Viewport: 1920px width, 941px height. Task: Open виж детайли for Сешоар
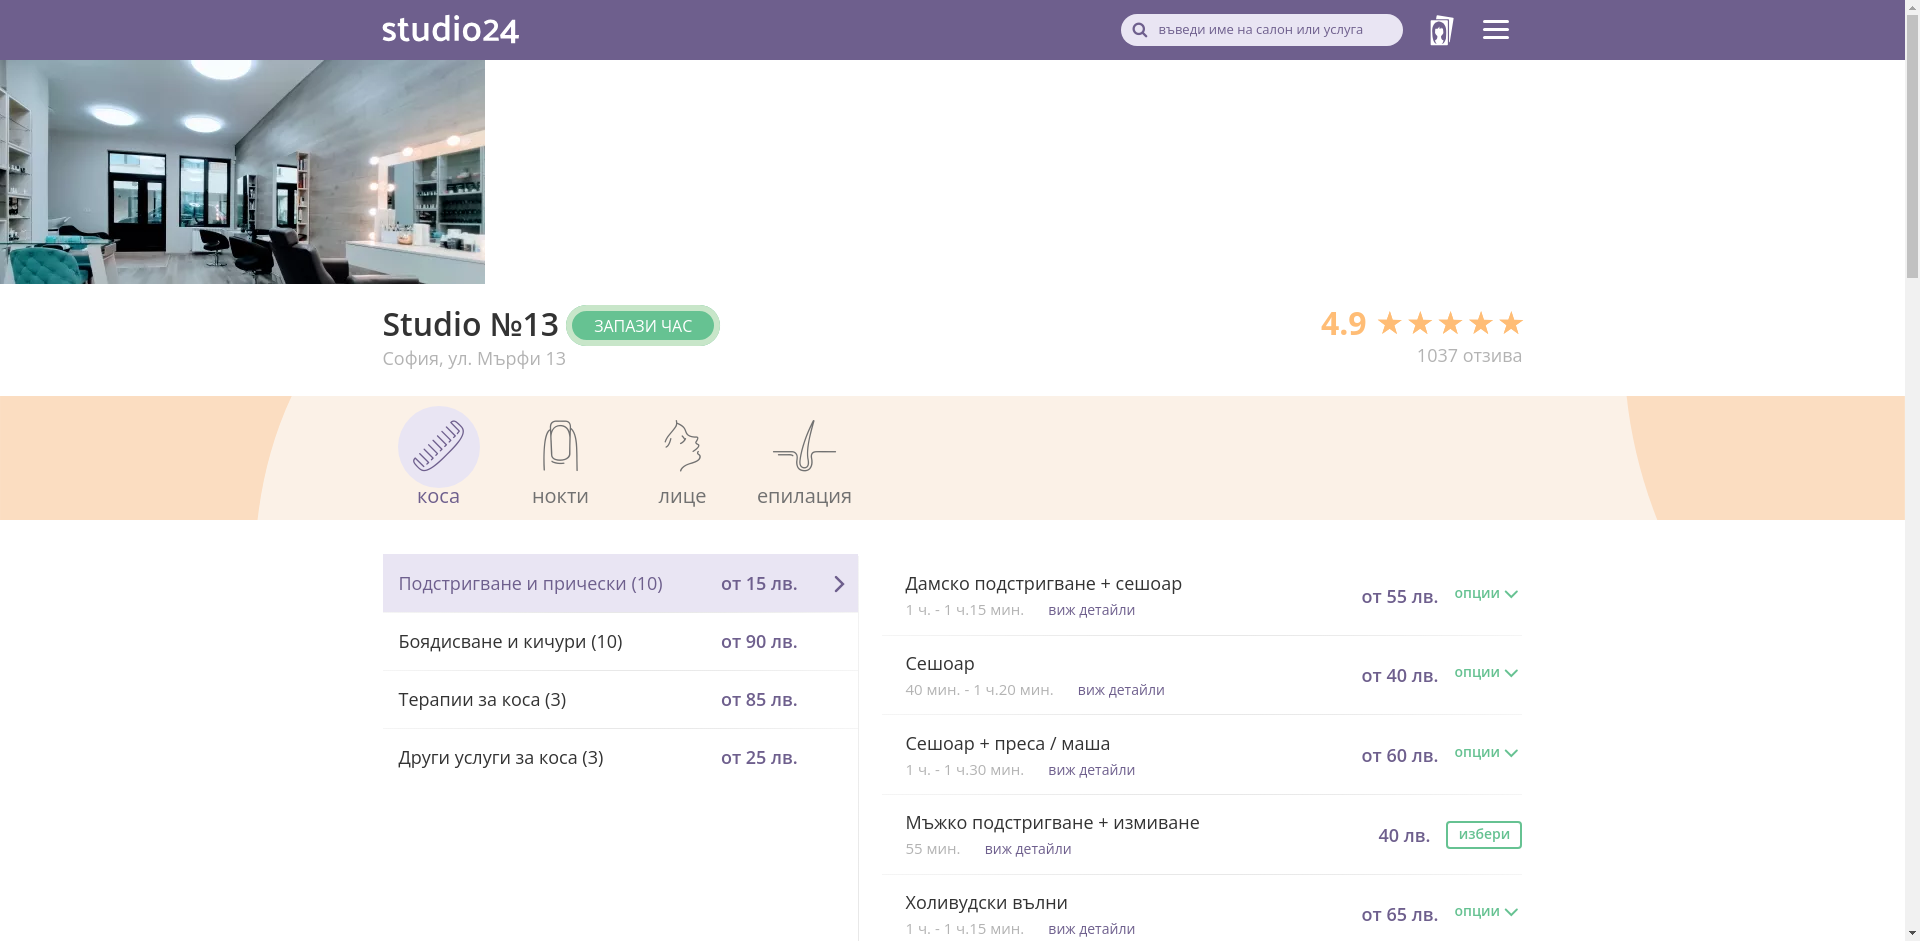1121,689
